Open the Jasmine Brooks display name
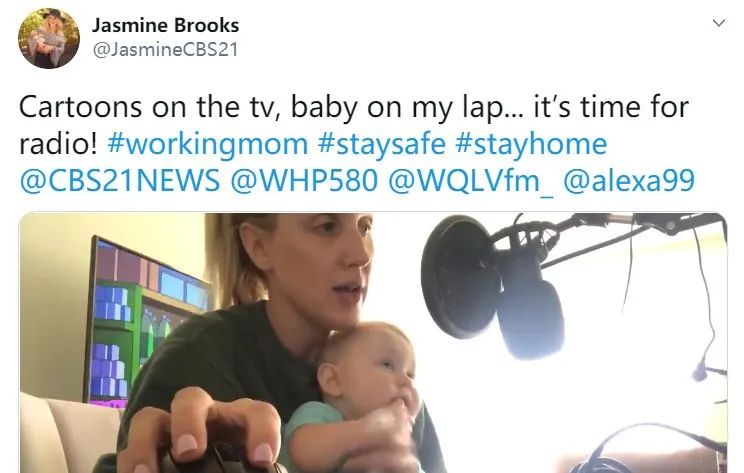This screenshot has width=744, height=473. click(x=165, y=25)
